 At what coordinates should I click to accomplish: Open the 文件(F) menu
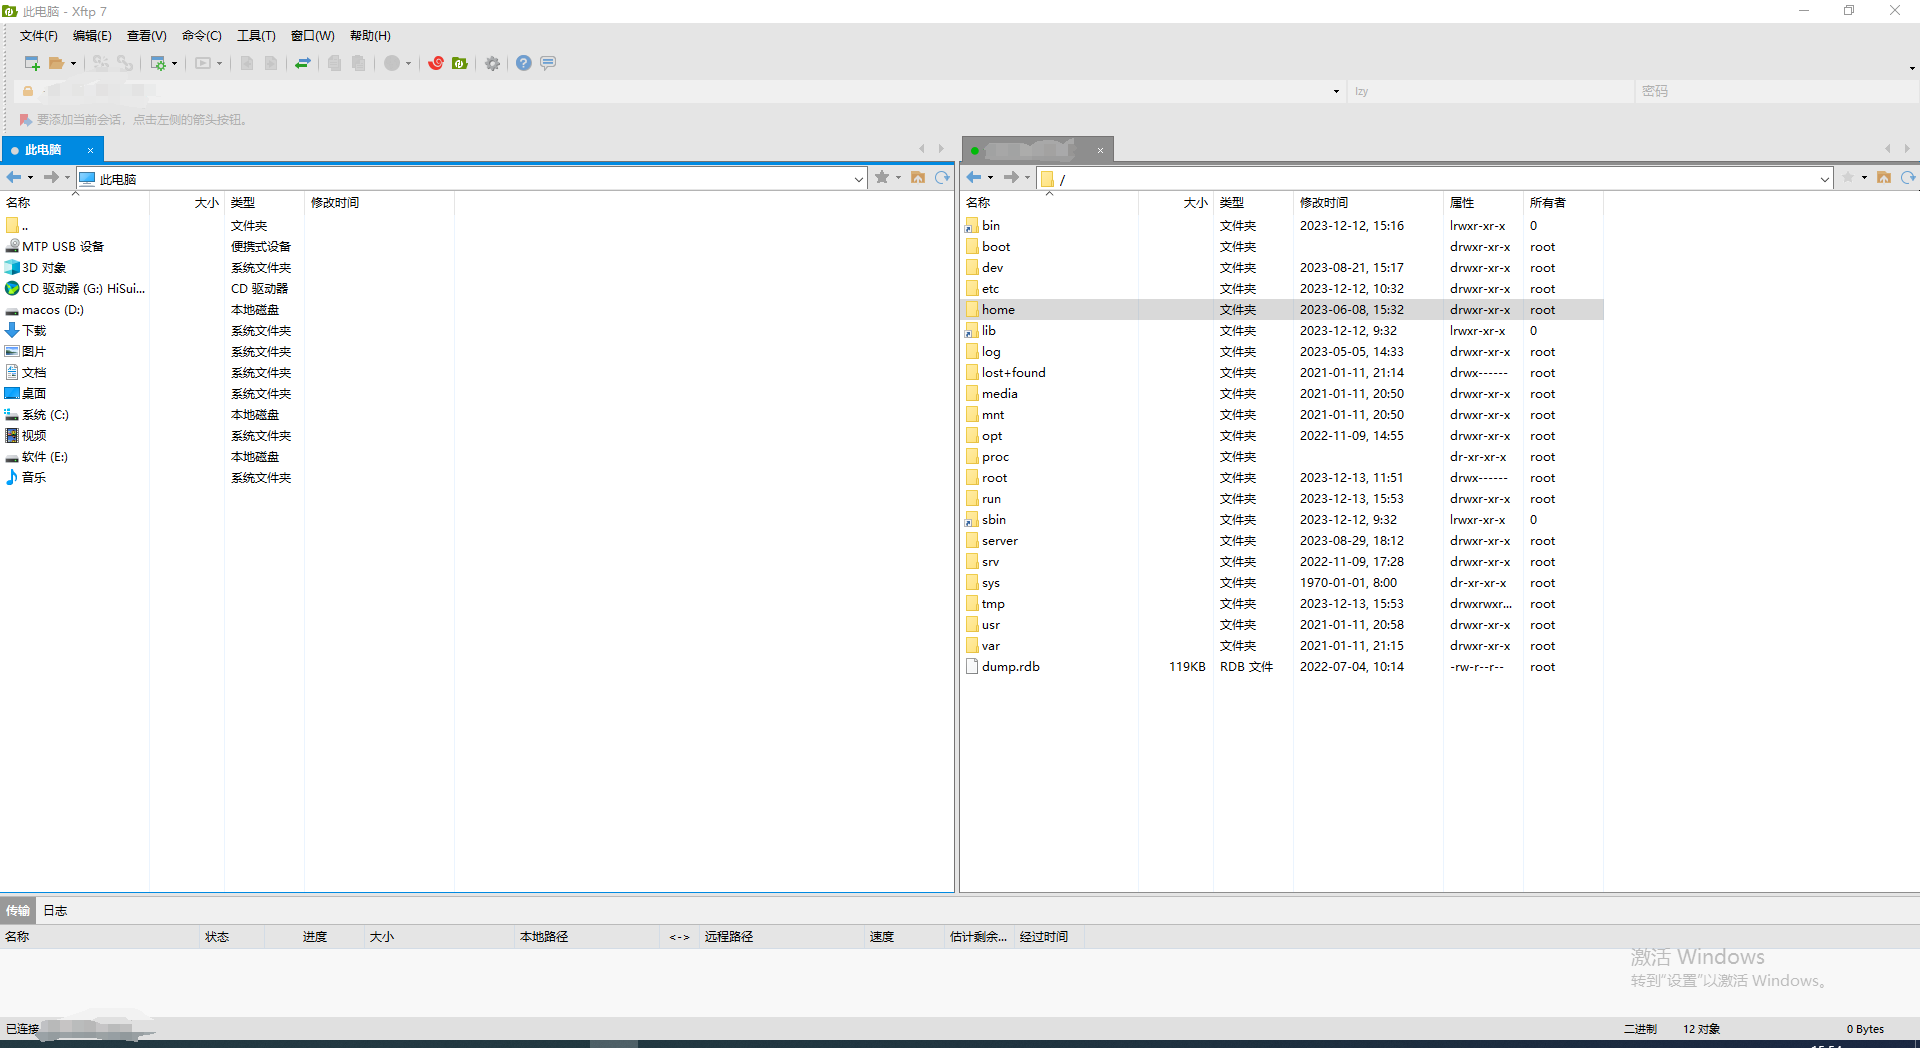pyautogui.click(x=39, y=36)
